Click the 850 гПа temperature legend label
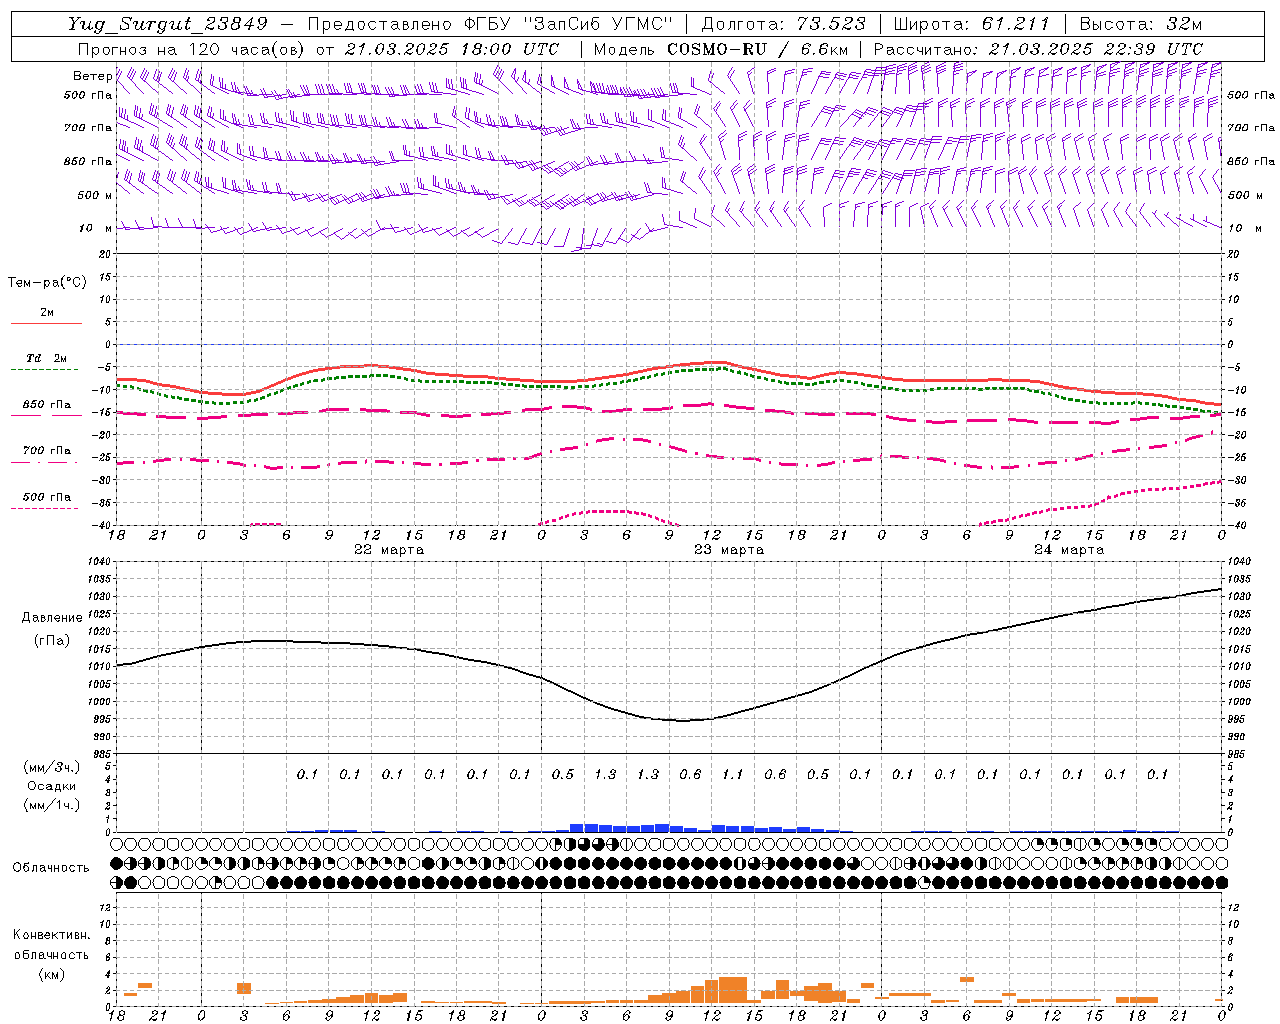This screenshot has width=1280, height=1024. (47, 405)
